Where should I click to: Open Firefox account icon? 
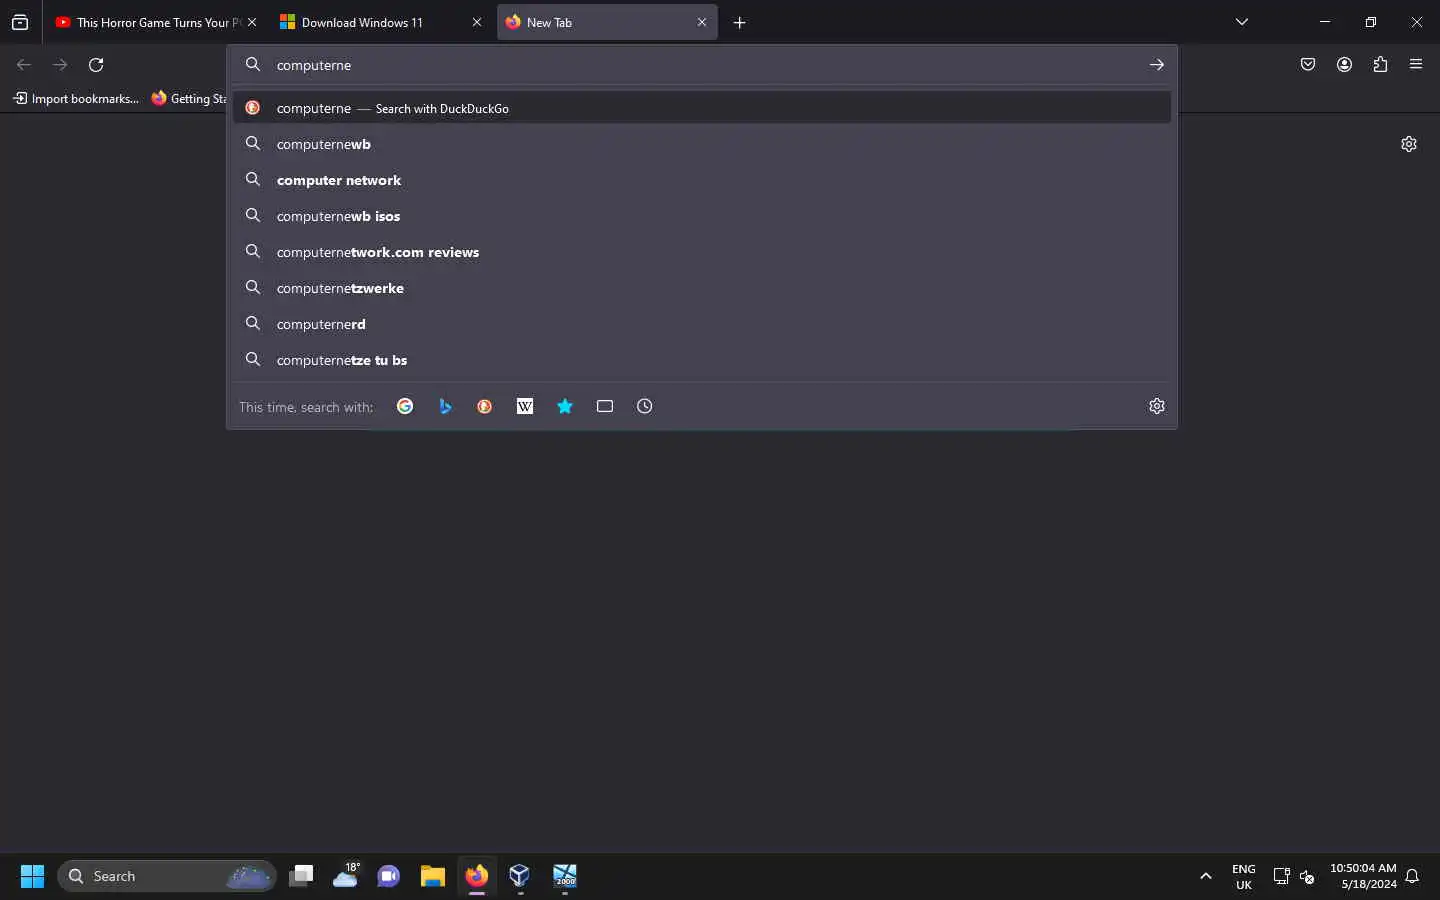pos(1344,65)
